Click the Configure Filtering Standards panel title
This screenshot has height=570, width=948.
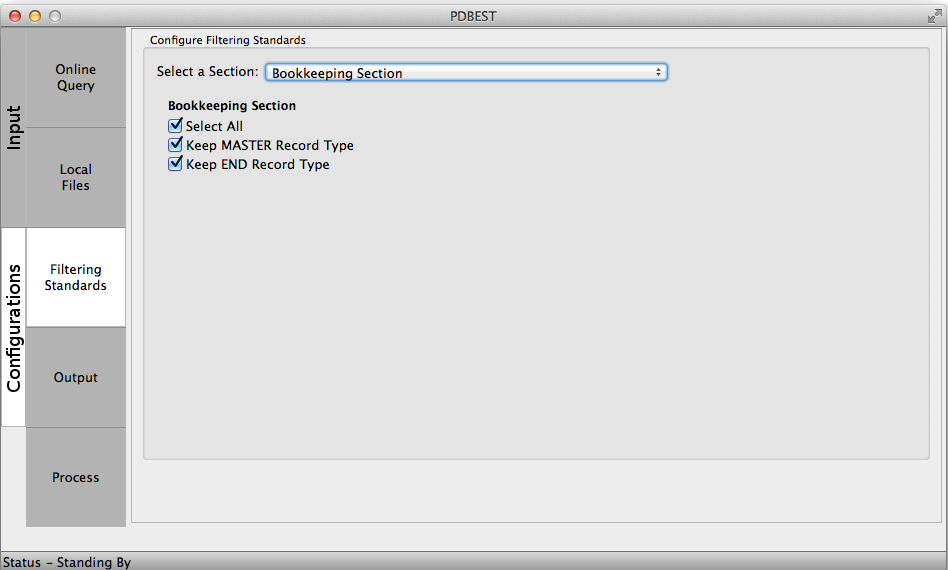click(x=228, y=41)
